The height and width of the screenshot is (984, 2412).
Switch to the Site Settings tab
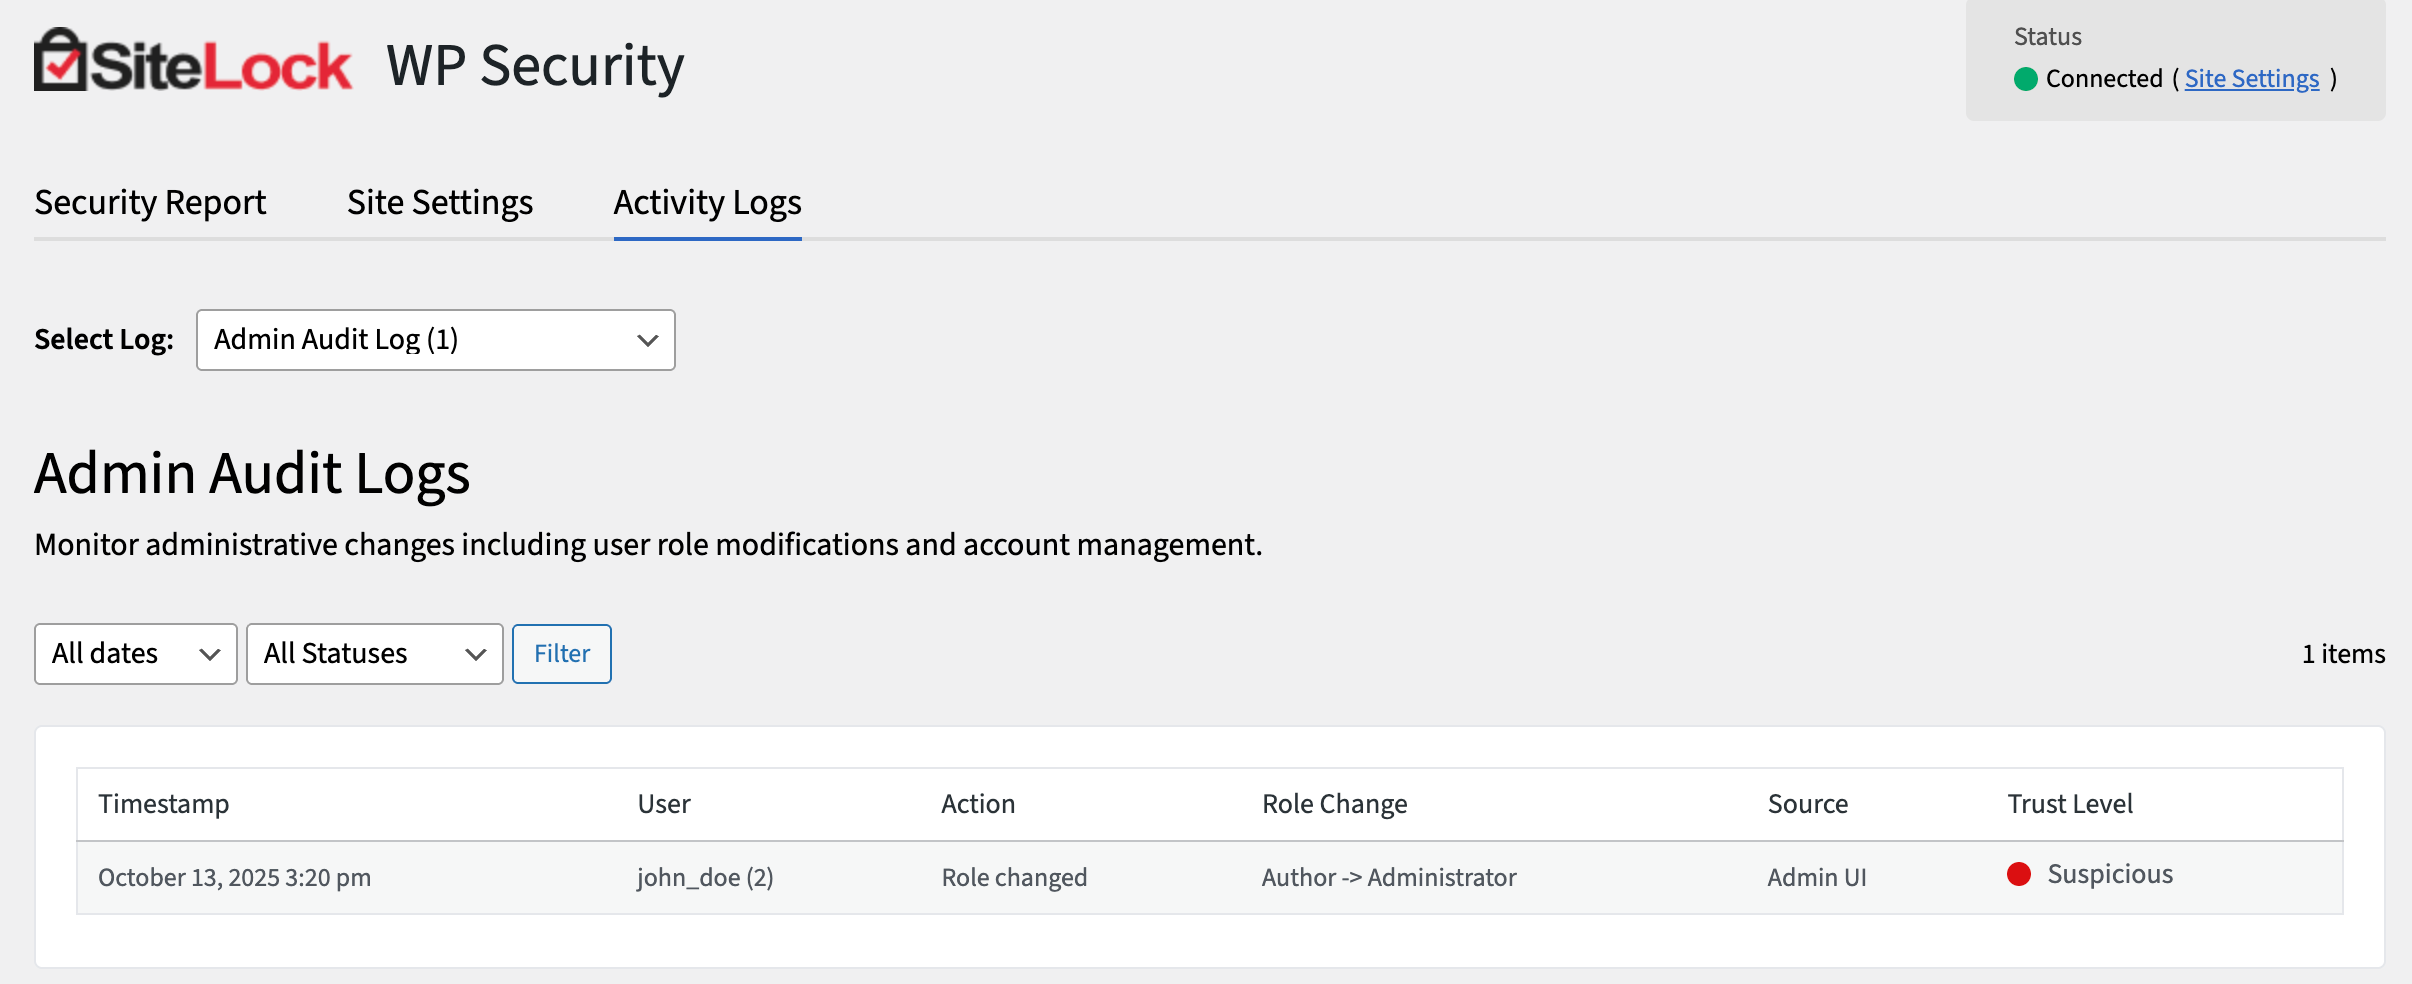tap(439, 202)
